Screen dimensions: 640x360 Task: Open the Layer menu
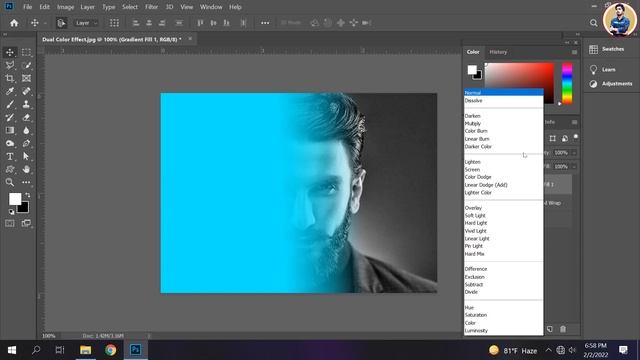pos(87,7)
